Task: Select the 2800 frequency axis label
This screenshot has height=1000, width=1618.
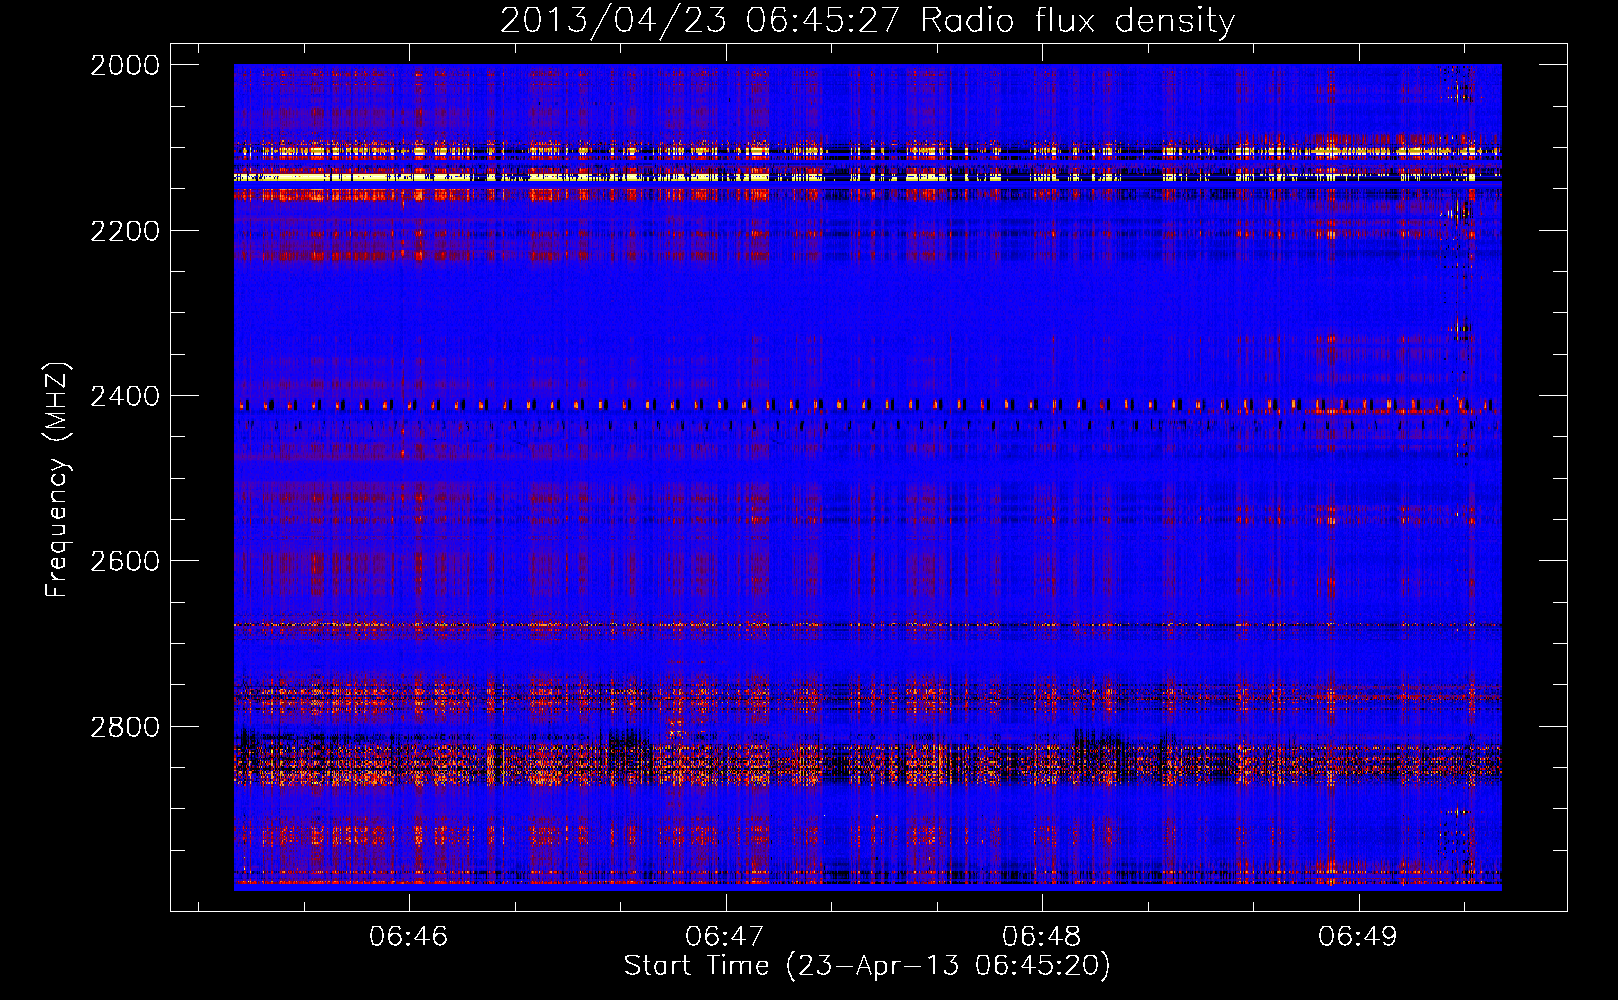Action: click(x=125, y=727)
